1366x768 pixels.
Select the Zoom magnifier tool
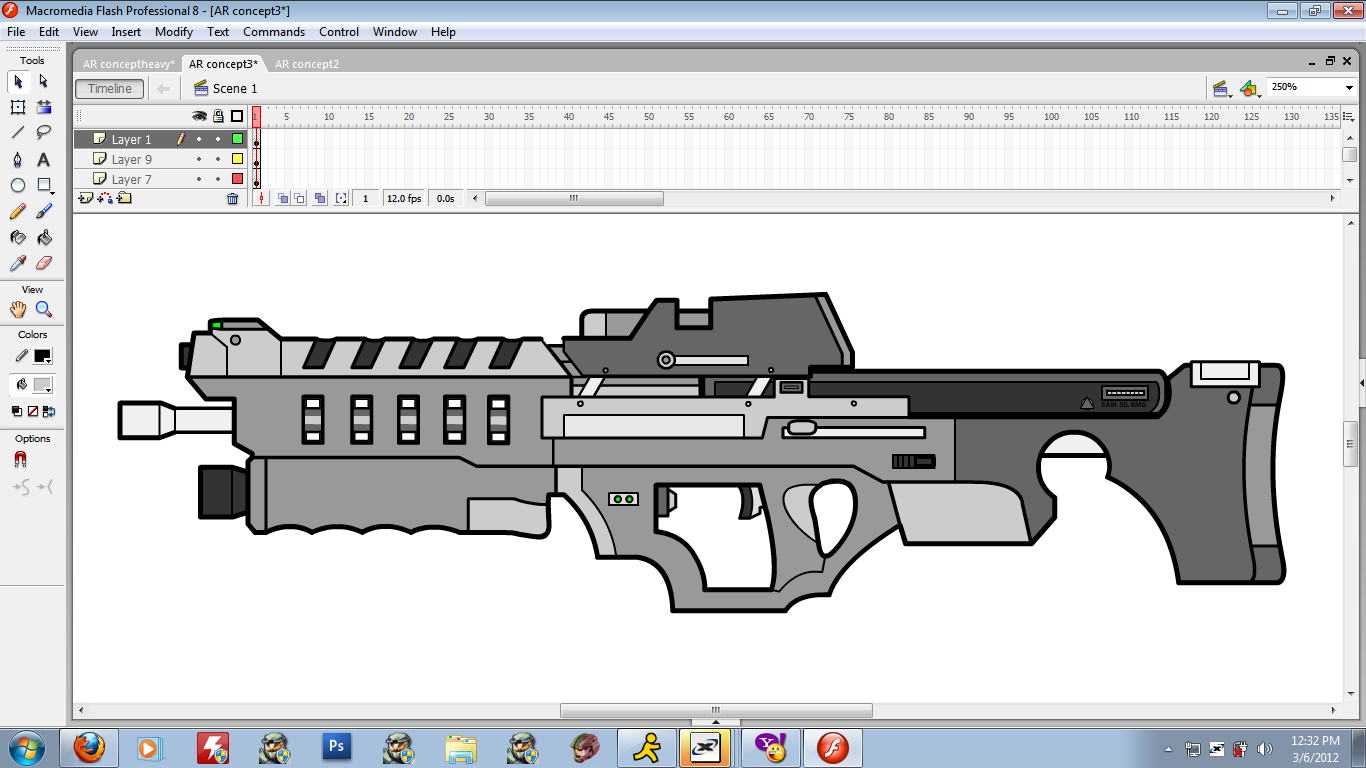pyautogui.click(x=44, y=310)
